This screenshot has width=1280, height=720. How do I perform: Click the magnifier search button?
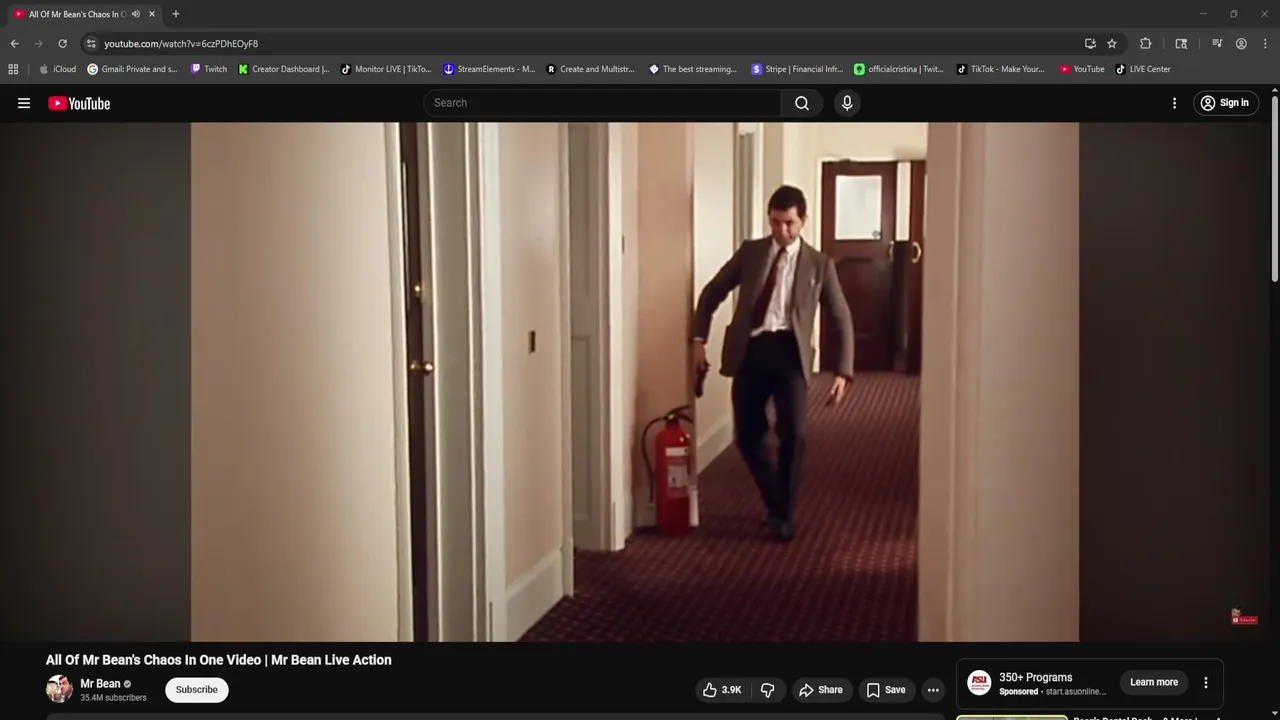coord(802,103)
